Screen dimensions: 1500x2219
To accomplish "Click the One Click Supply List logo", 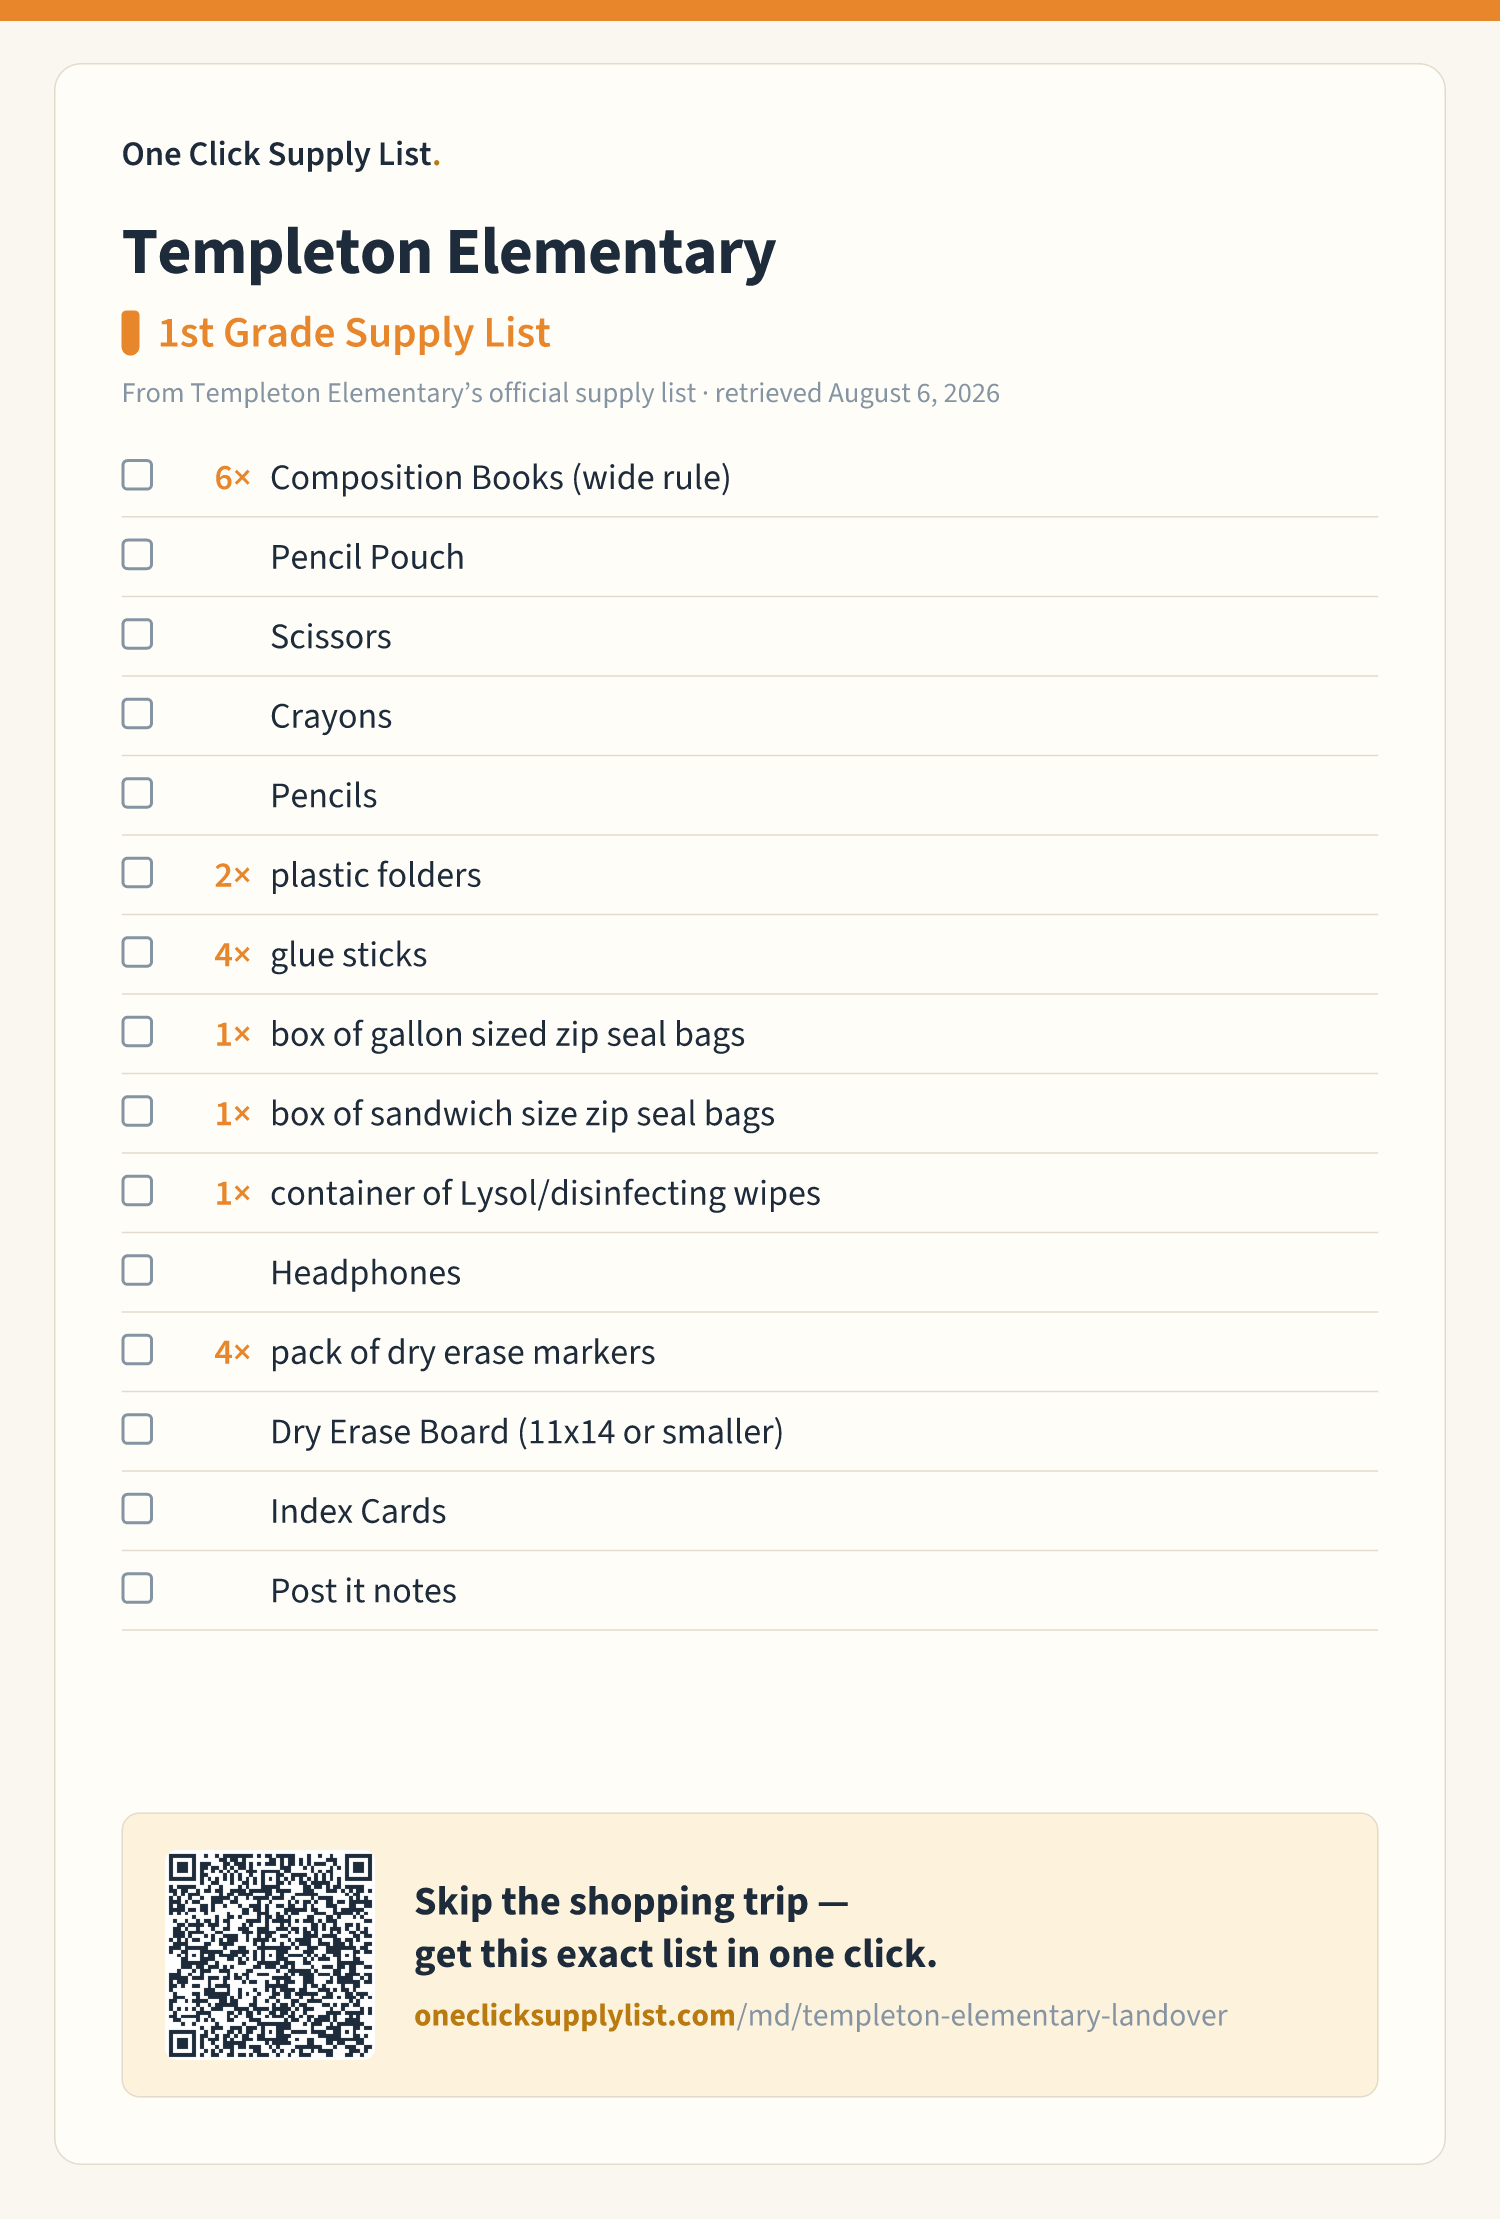I will click(281, 154).
